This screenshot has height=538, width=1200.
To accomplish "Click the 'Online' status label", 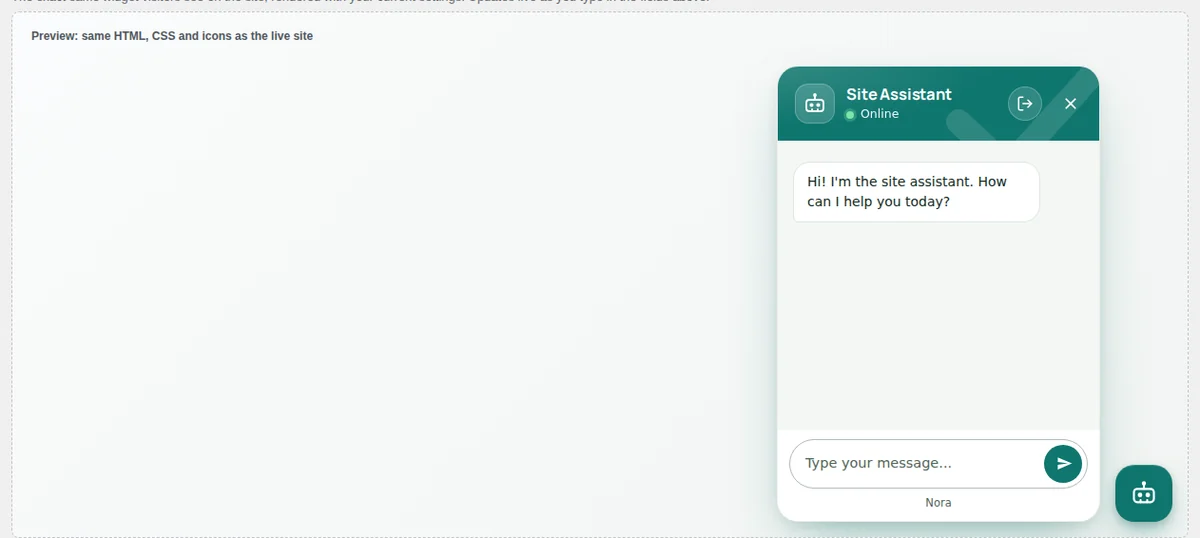I will click(x=880, y=114).
